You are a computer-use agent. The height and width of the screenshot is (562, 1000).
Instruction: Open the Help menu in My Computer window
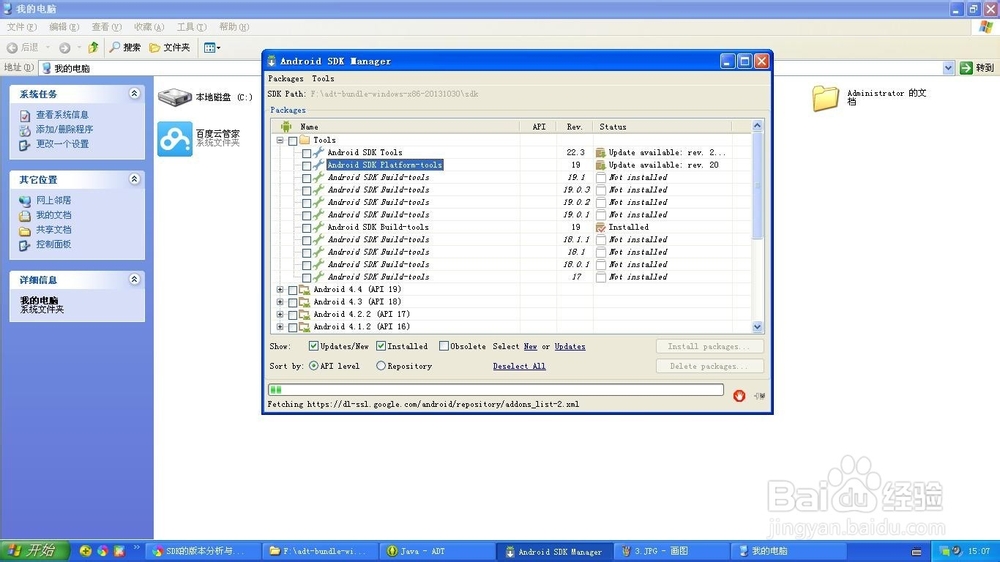point(233,27)
